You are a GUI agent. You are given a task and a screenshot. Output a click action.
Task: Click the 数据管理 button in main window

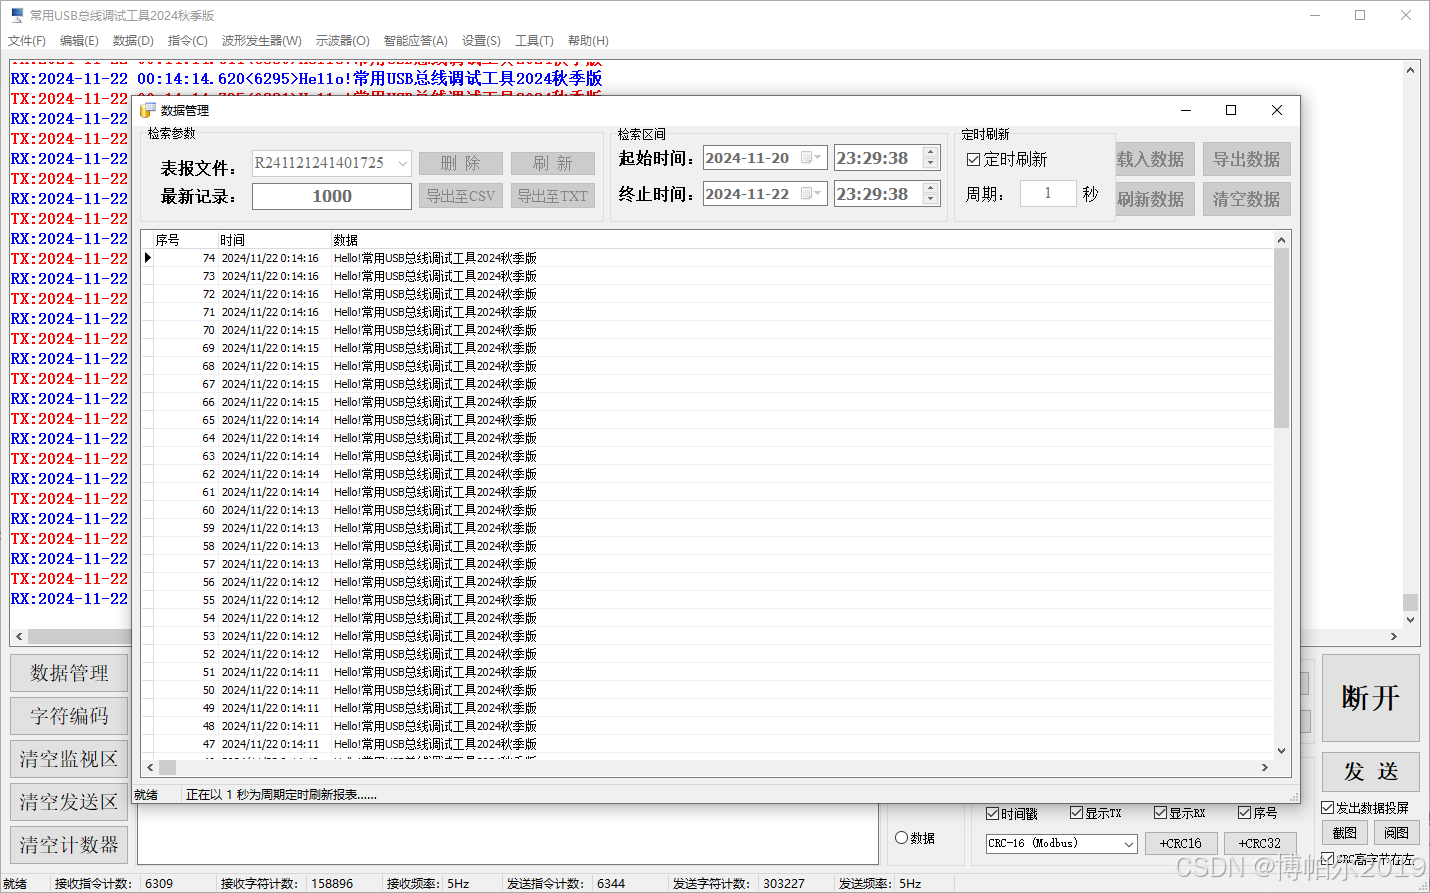pyautogui.click(x=69, y=673)
